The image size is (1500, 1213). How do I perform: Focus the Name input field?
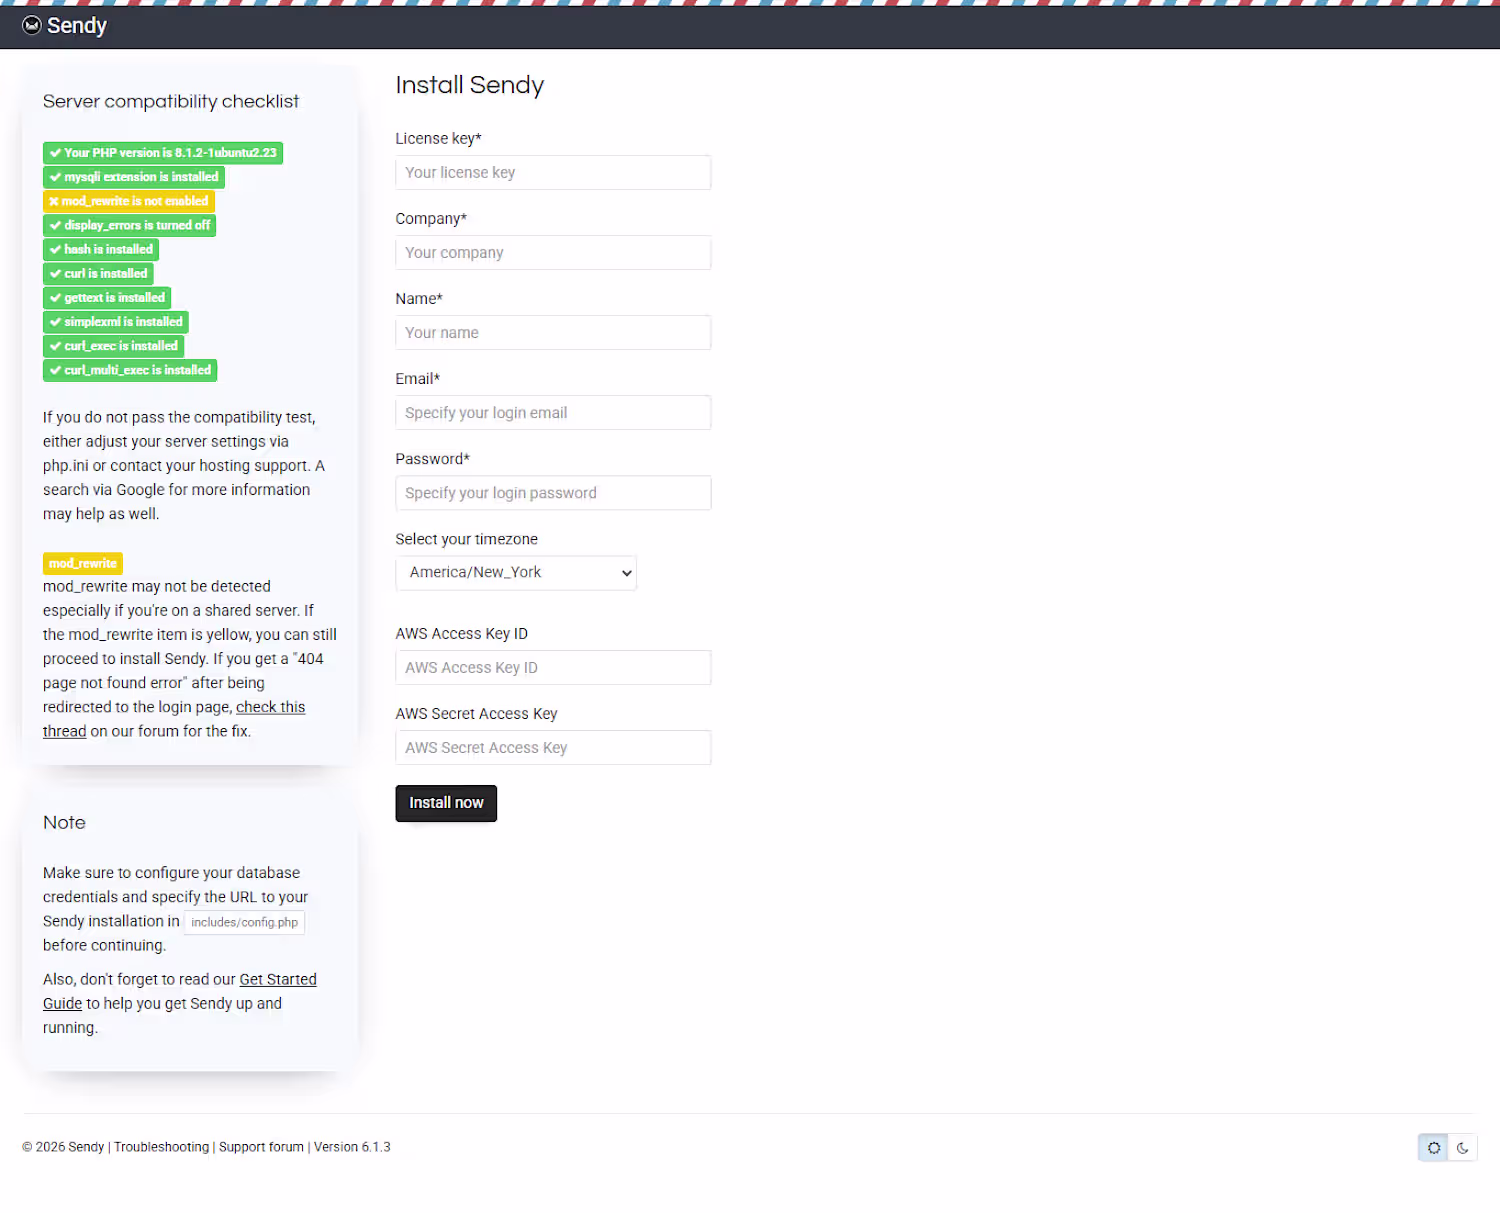click(x=553, y=333)
